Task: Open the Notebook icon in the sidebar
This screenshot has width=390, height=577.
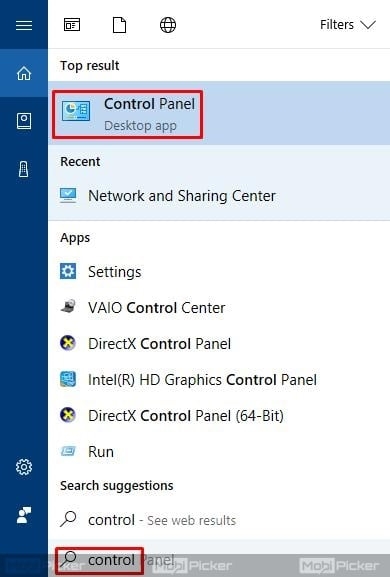Action: 24,121
